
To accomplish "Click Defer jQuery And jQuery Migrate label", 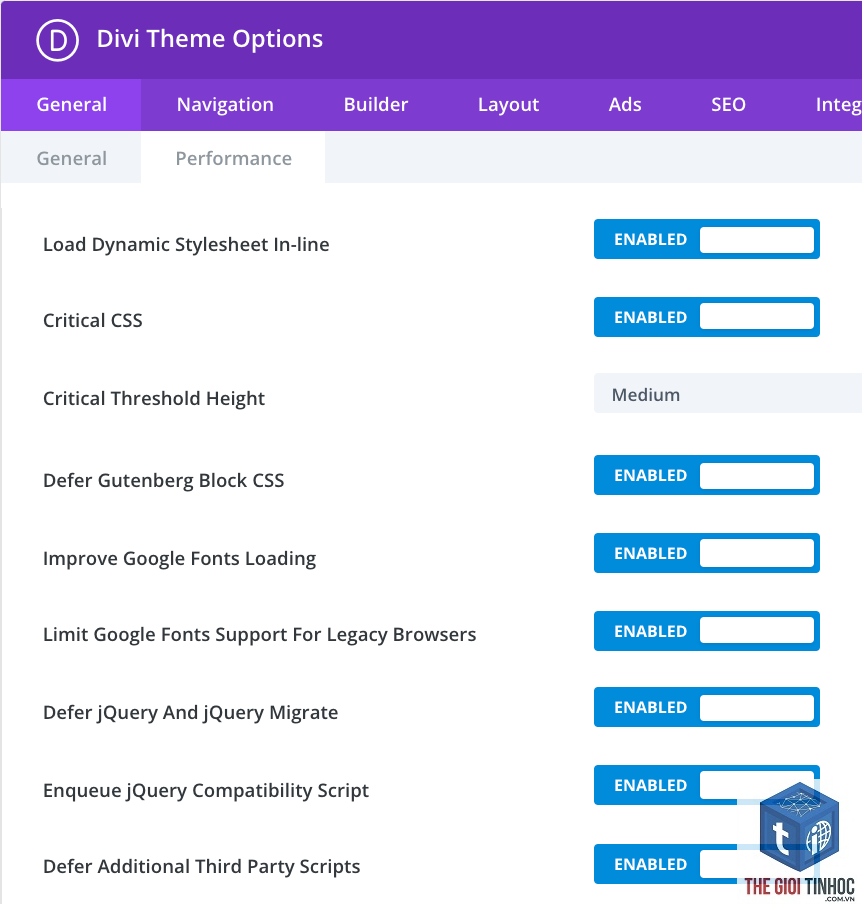I will pos(190,713).
